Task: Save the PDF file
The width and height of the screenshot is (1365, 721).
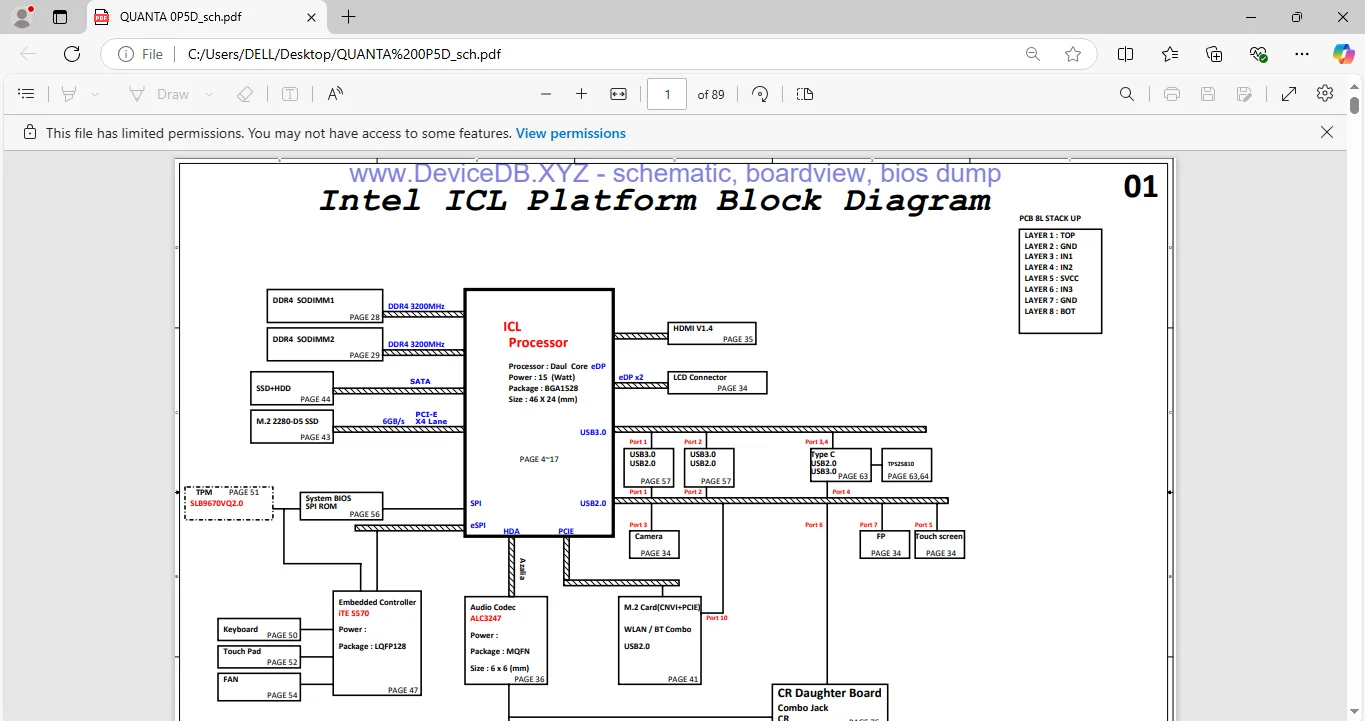Action: pyautogui.click(x=1208, y=94)
